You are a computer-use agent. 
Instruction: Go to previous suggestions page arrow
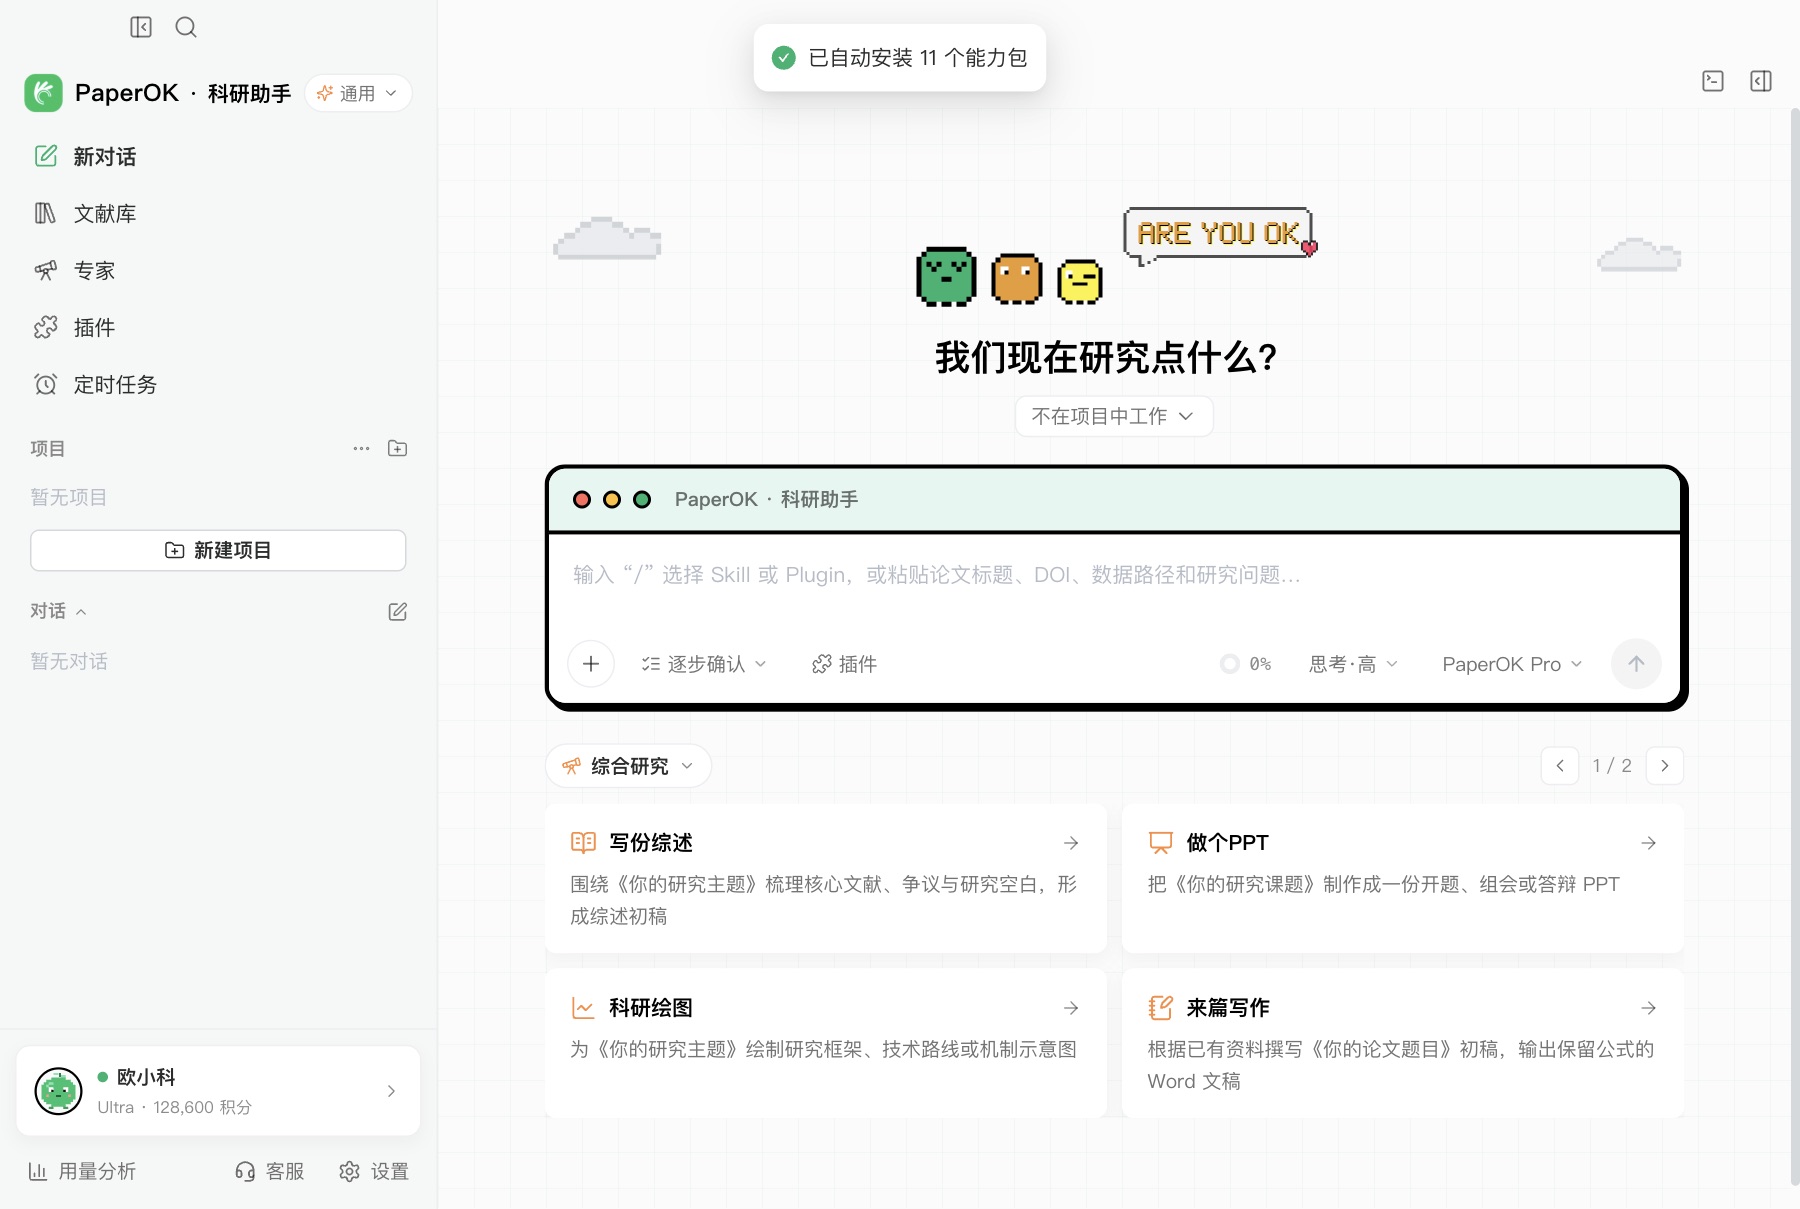[x=1560, y=766]
